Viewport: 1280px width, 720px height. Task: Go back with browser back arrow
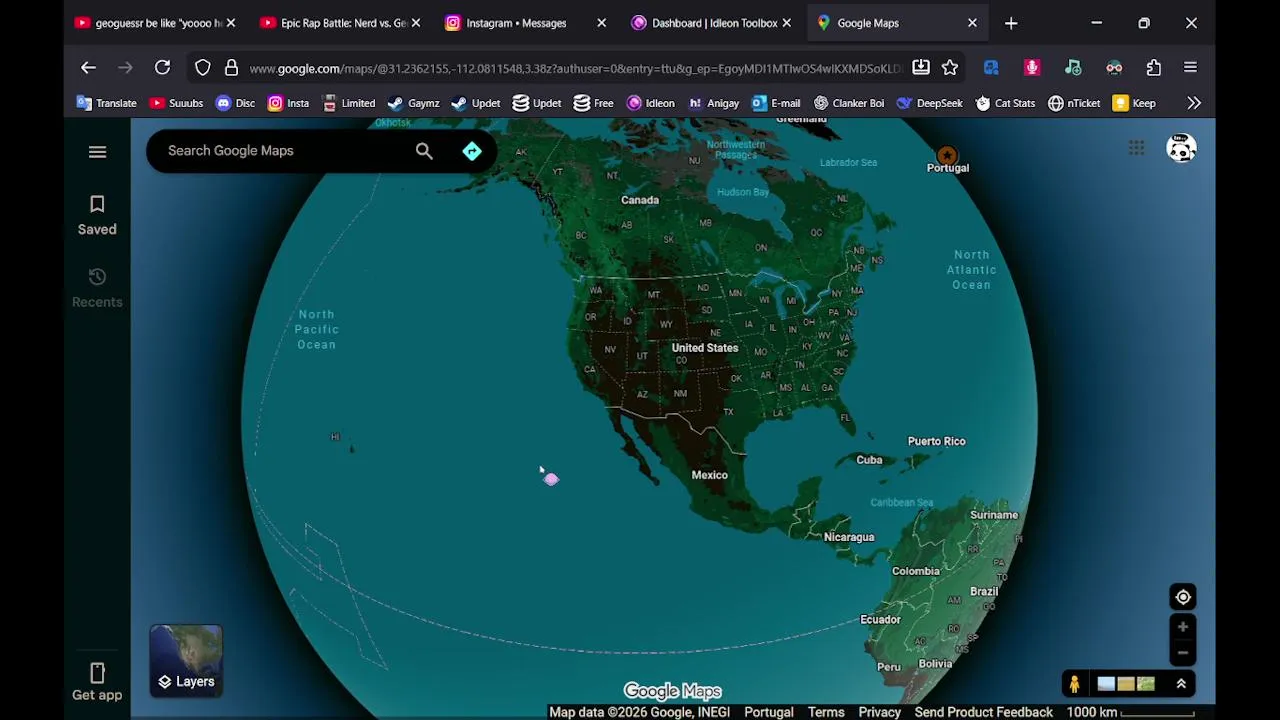click(x=88, y=68)
